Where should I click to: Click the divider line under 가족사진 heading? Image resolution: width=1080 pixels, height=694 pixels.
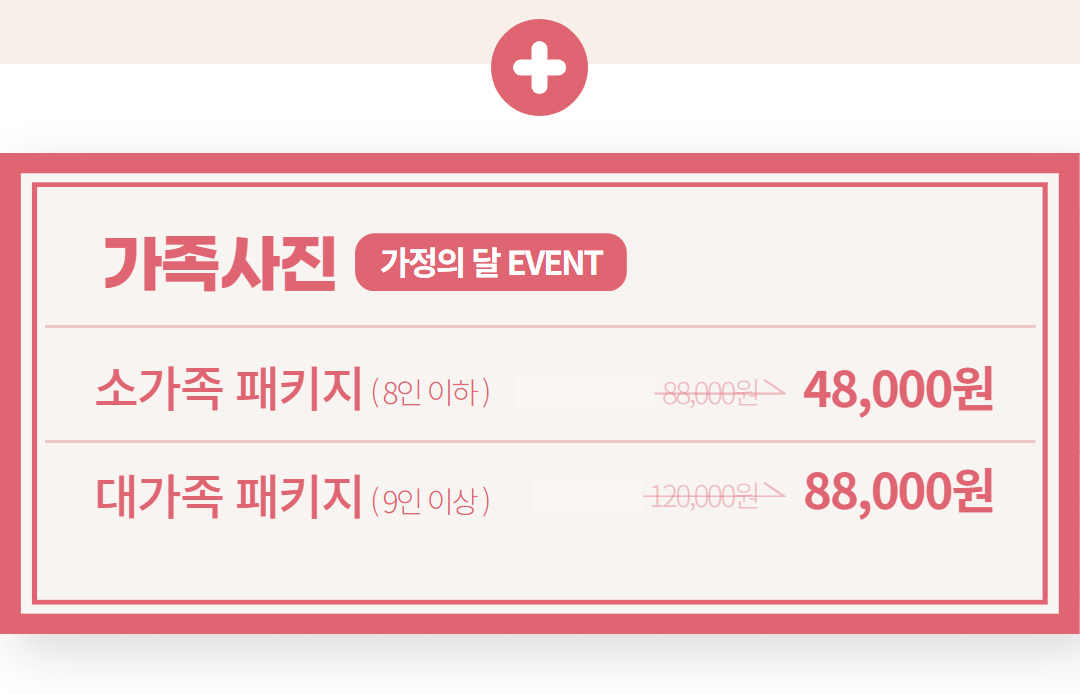click(540, 326)
